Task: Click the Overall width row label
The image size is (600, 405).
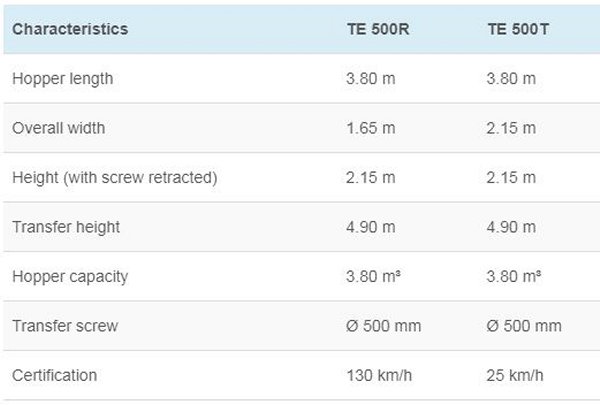Action: (58, 128)
